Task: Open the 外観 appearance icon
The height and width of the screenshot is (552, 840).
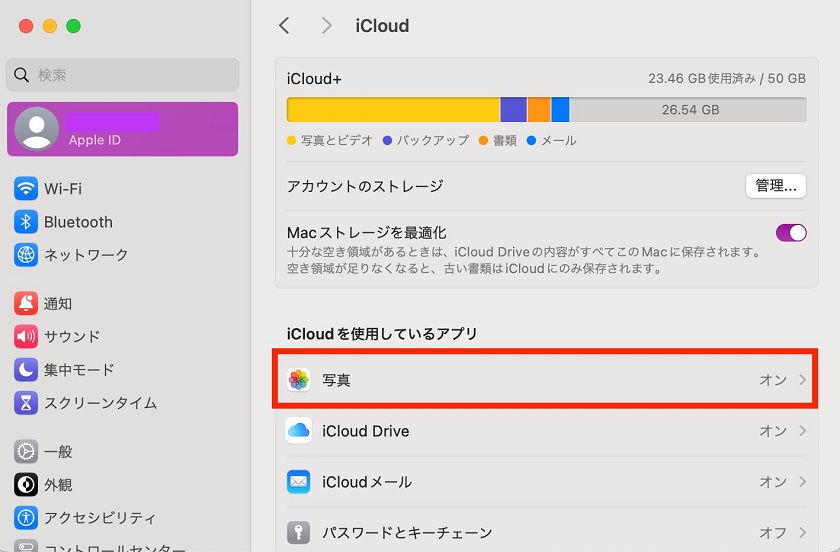Action: [x=26, y=485]
